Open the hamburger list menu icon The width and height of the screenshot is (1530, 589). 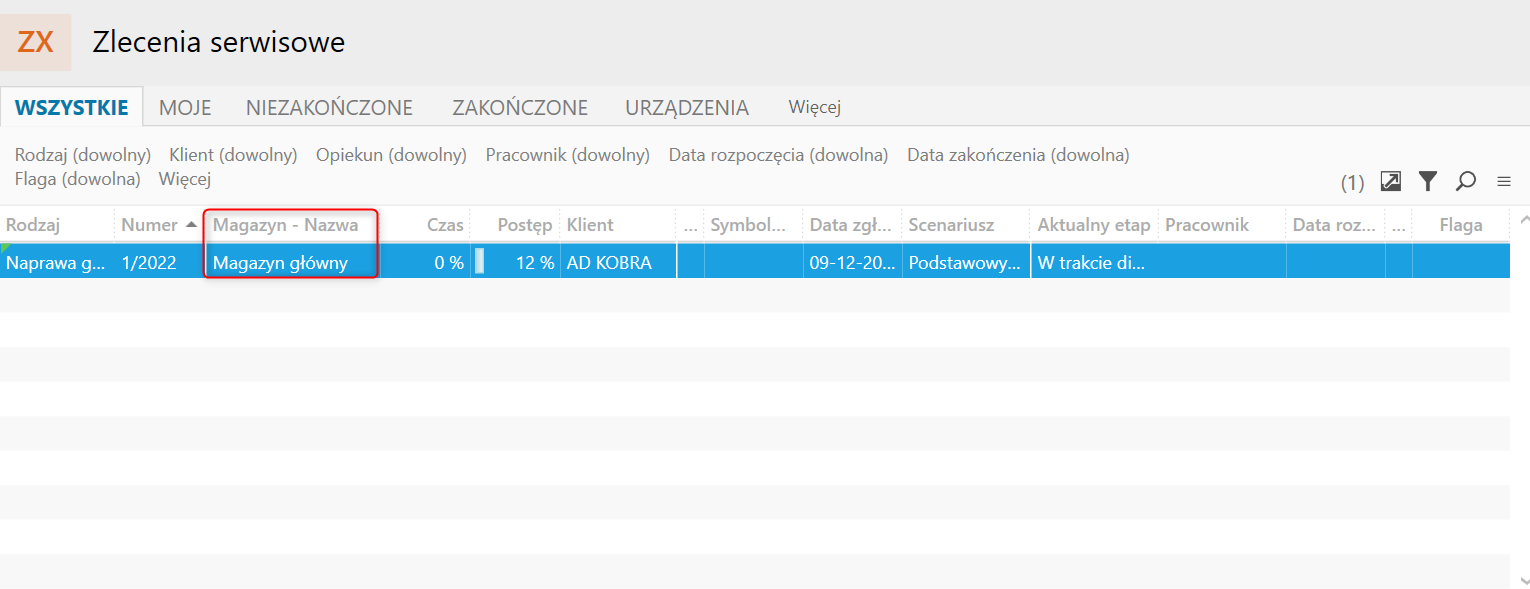1503,182
